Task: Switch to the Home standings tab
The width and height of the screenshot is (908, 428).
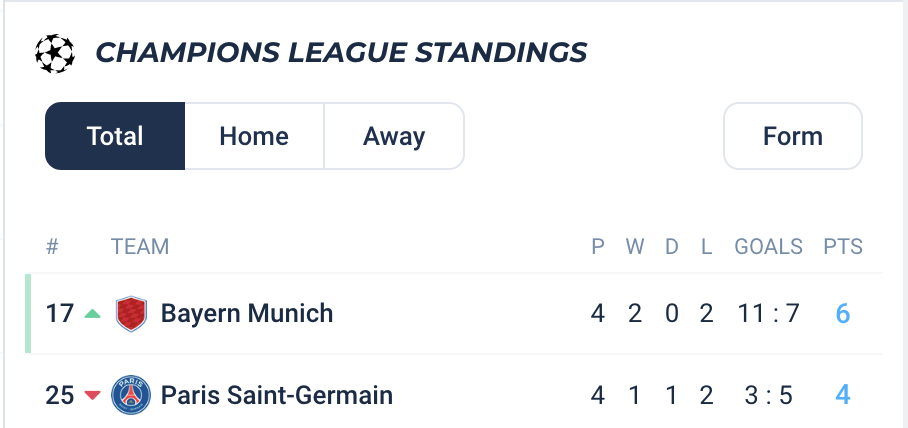Action: [x=254, y=136]
